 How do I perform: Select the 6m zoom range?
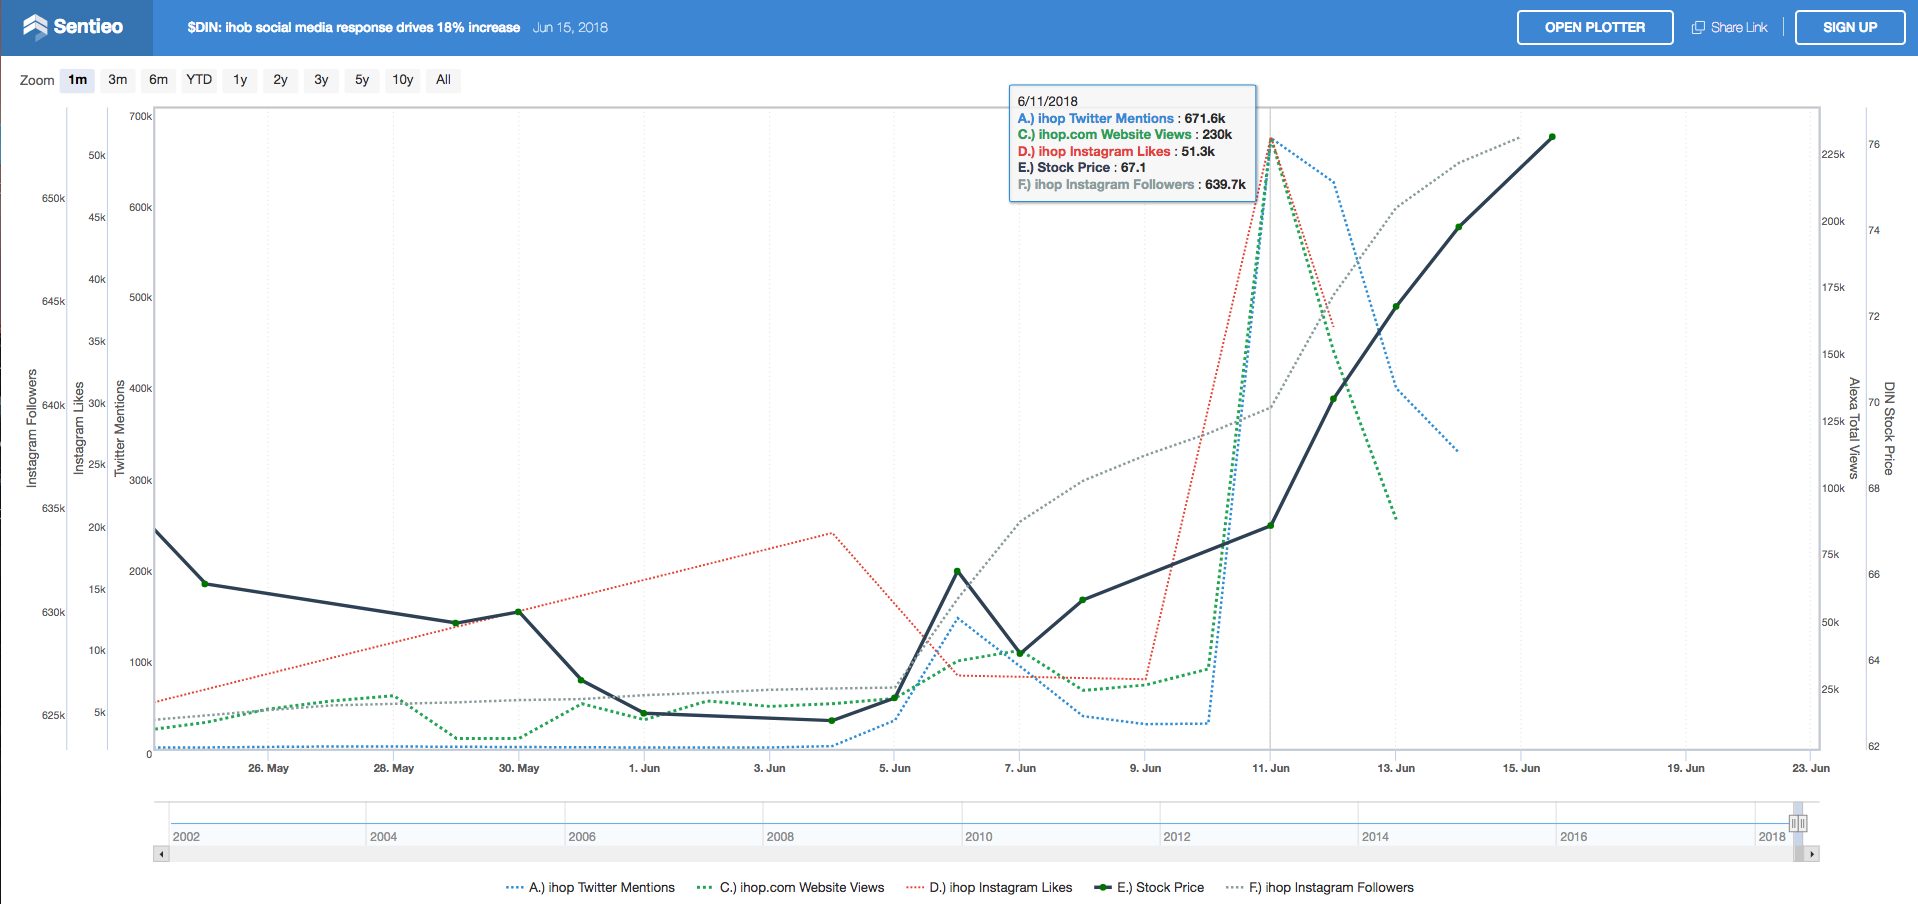pyautogui.click(x=159, y=80)
